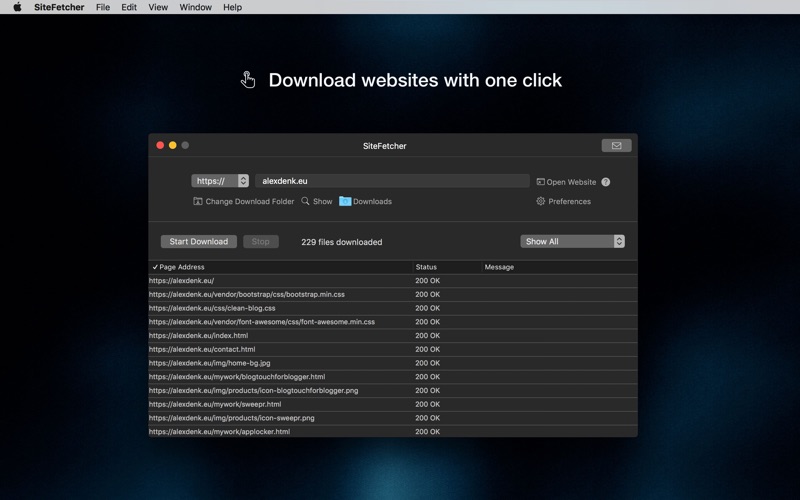This screenshot has height=500, width=800.
Task: Select the home-bg.jpg row
Action: pos(393,363)
